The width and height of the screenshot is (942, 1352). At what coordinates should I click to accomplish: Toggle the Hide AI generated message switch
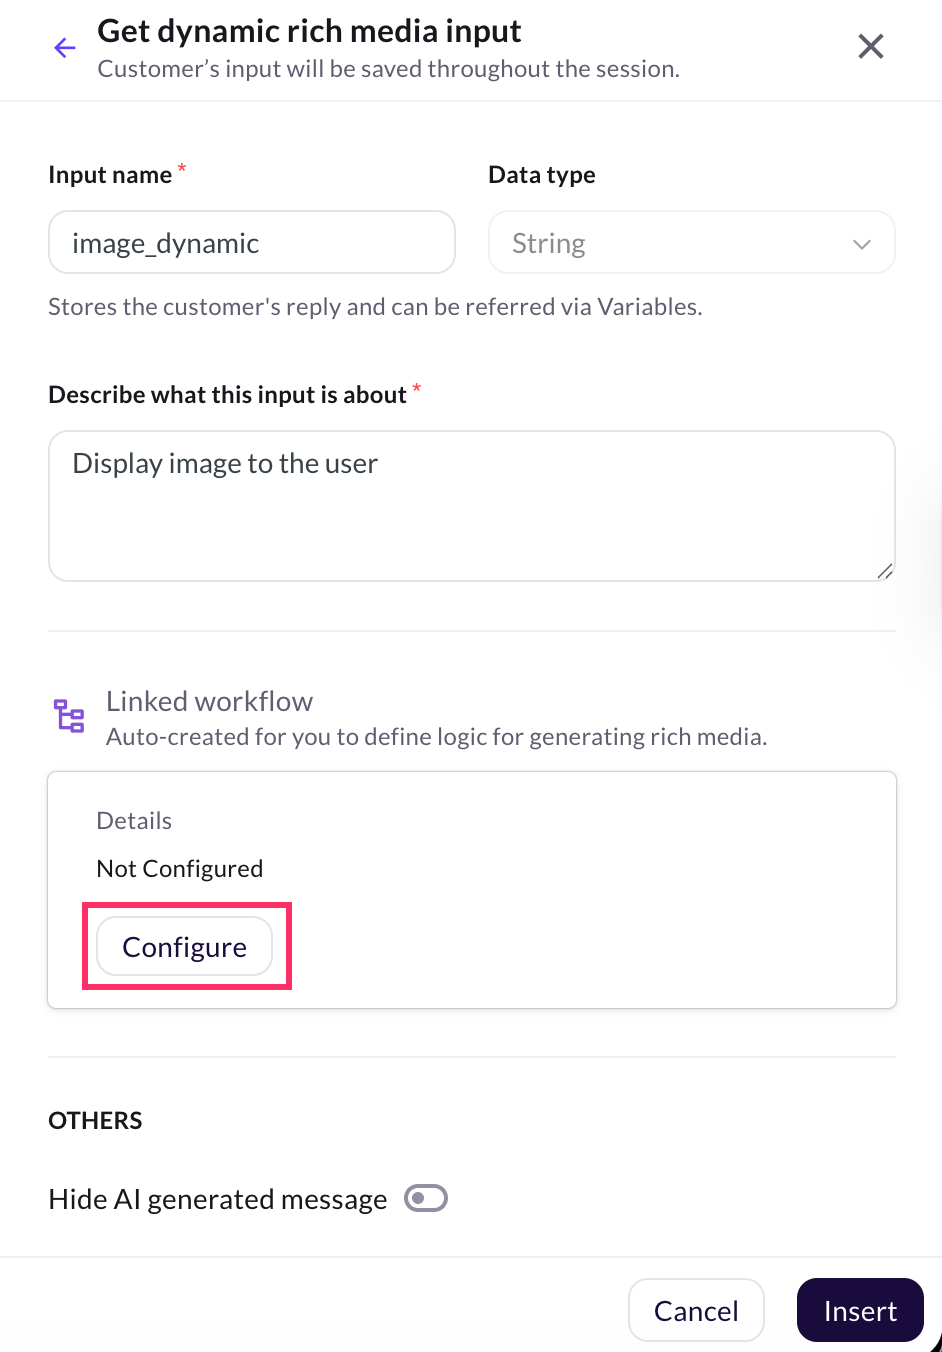click(425, 1198)
